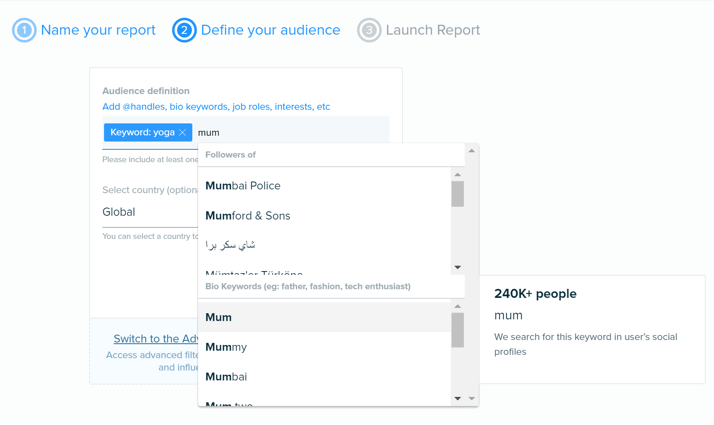714x425 pixels.
Task: Pick the Mum bio keyword
Action: [x=324, y=317]
